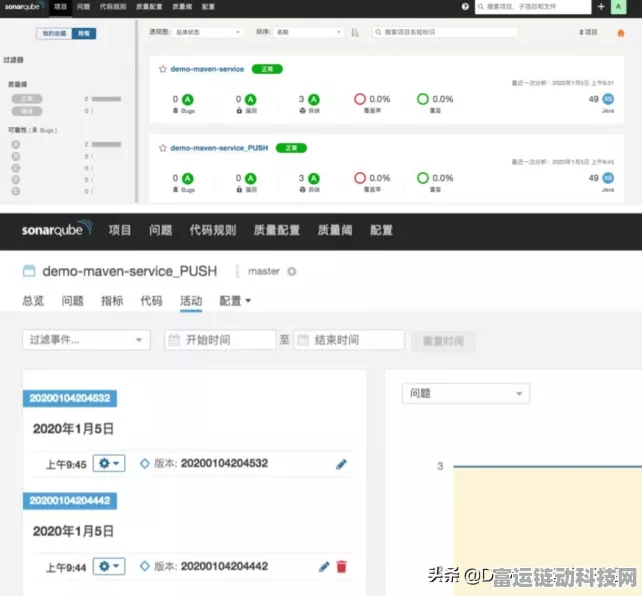Click the red coverage ring on the demo-maven-service card
642x596 pixels.
(x=360, y=99)
